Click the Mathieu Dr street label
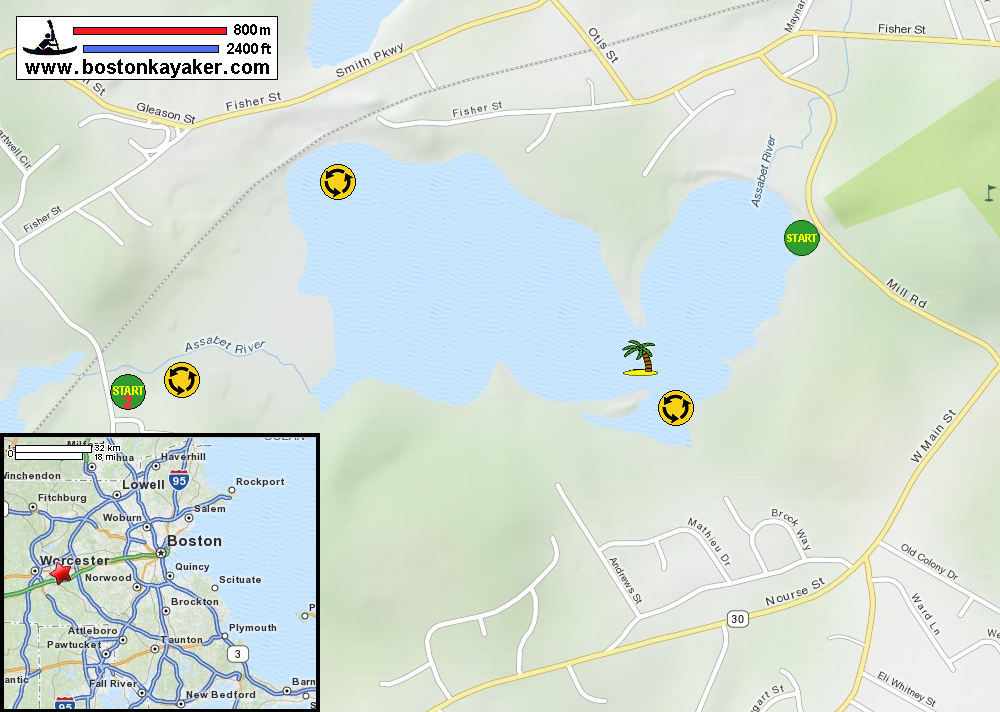1000x712 pixels. pos(709,542)
